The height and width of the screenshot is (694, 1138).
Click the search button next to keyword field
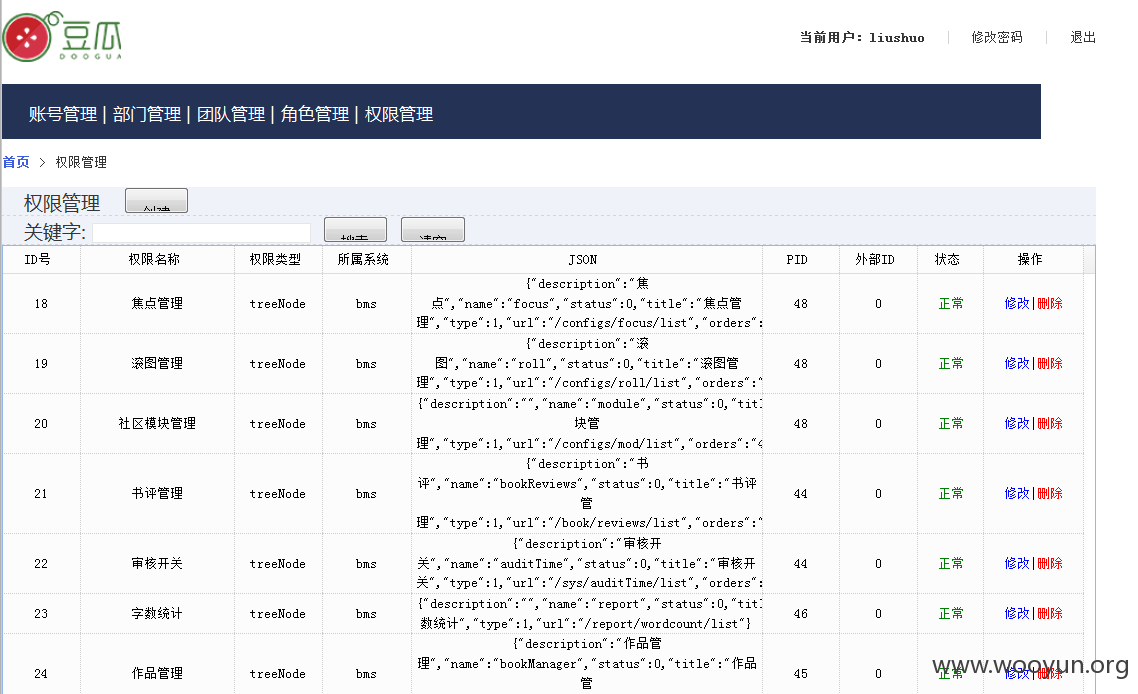click(355, 229)
